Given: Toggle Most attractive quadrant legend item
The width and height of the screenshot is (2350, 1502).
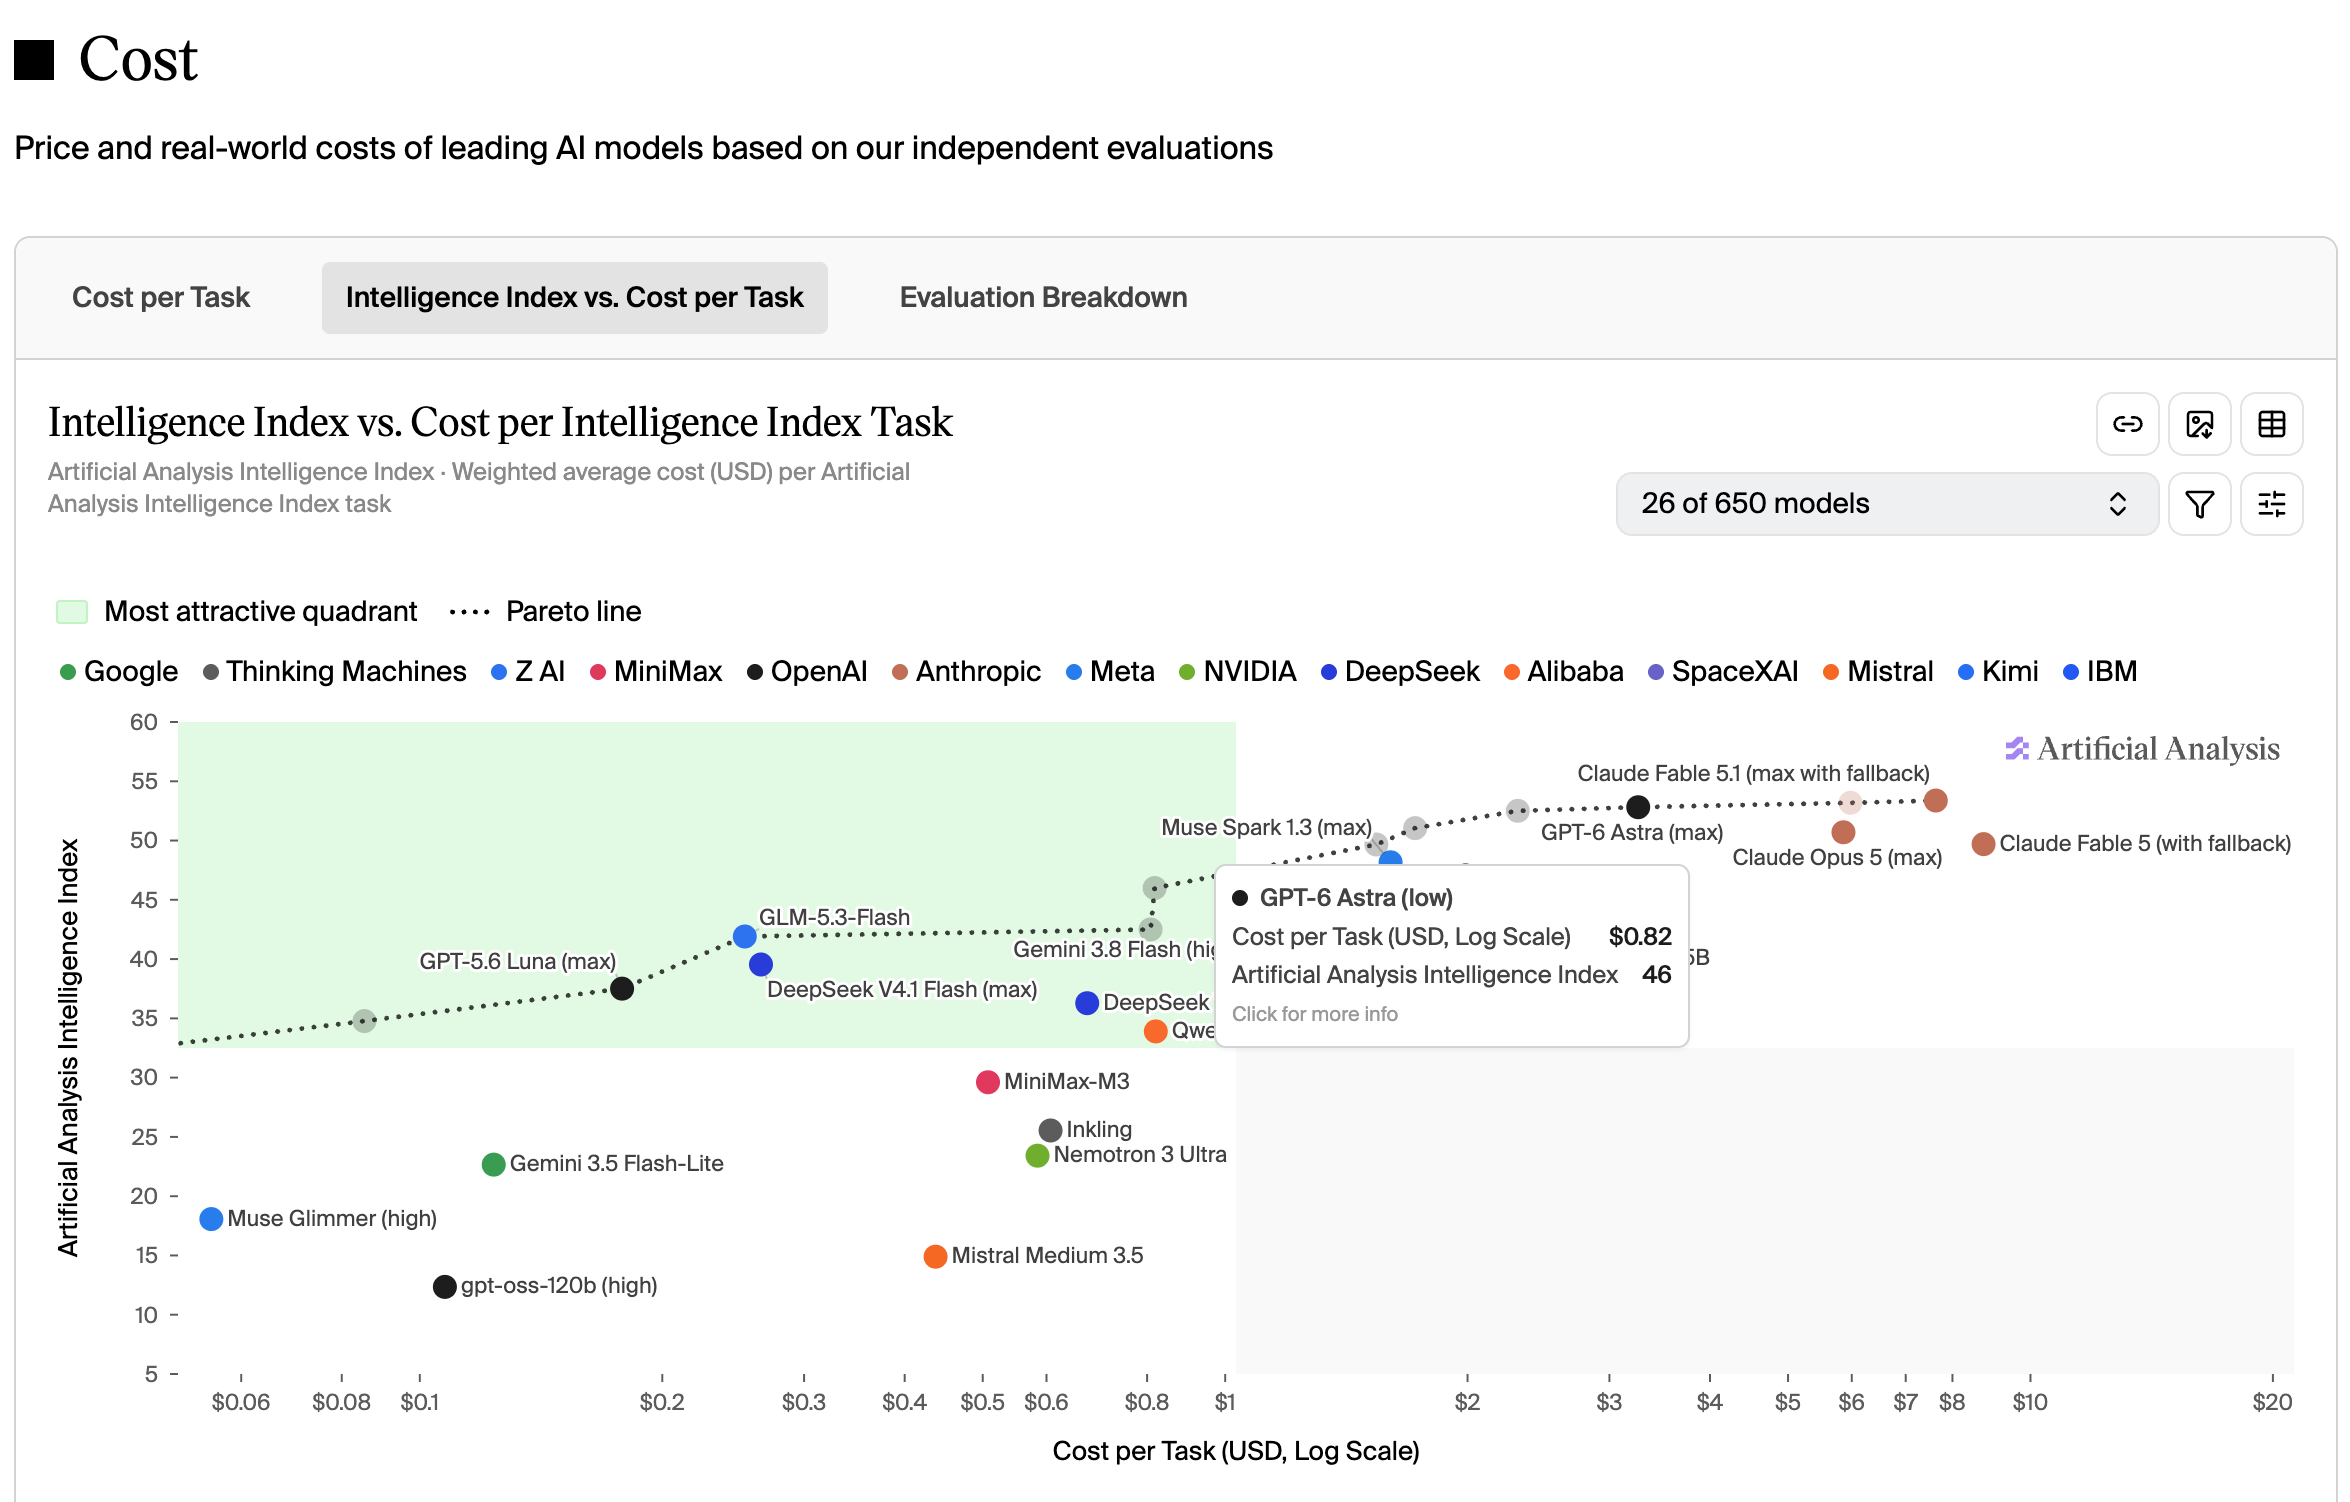Looking at the screenshot, I should pos(237,611).
